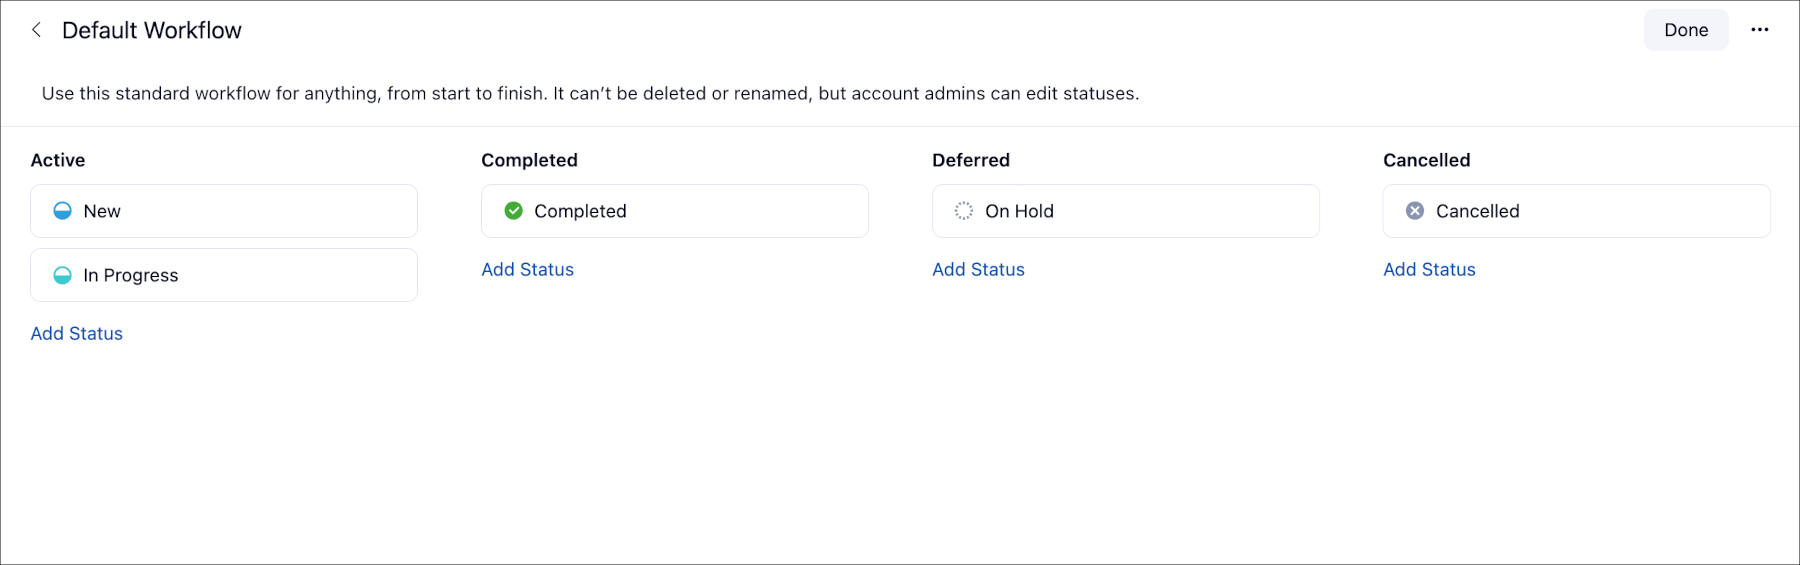Image resolution: width=1800 pixels, height=565 pixels.
Task: Add a status under Completed column
Action: click(x=528, y=270)
